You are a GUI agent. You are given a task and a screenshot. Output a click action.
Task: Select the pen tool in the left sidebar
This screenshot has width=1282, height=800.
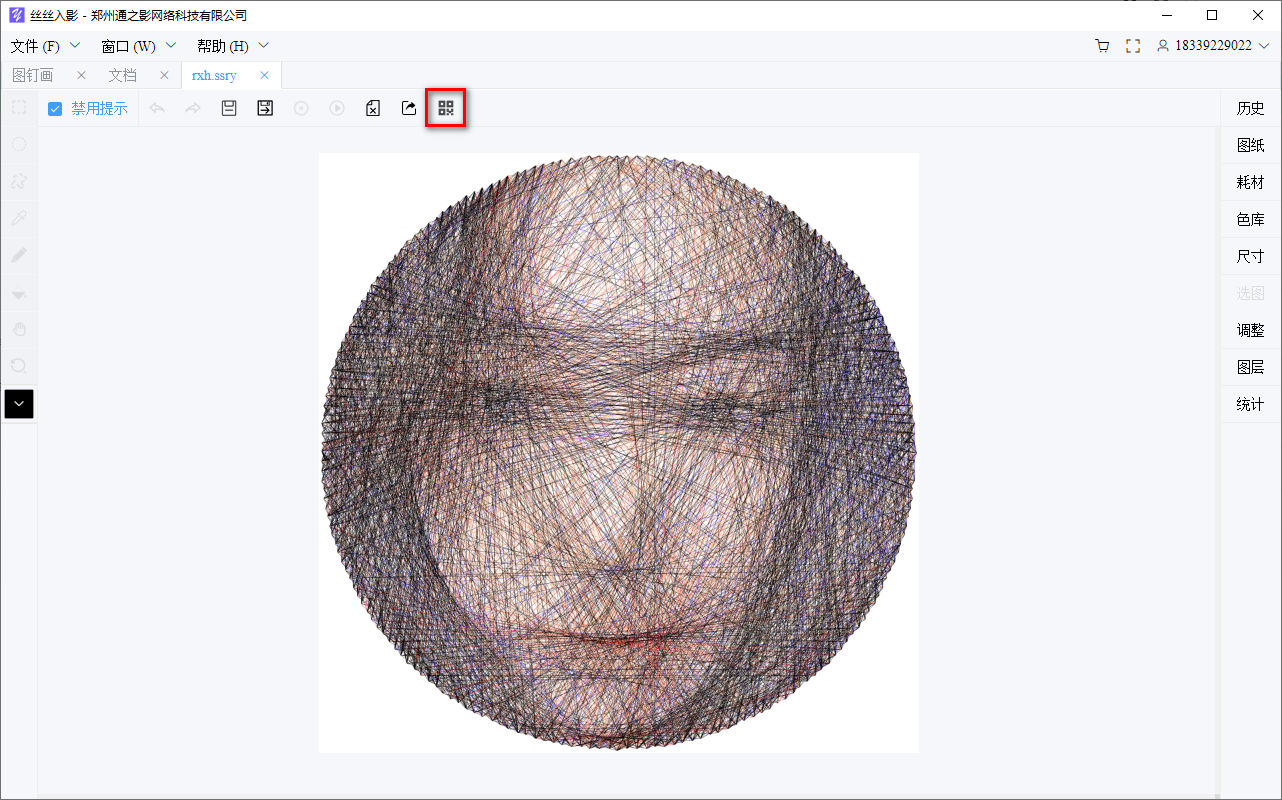pos(18,255)
